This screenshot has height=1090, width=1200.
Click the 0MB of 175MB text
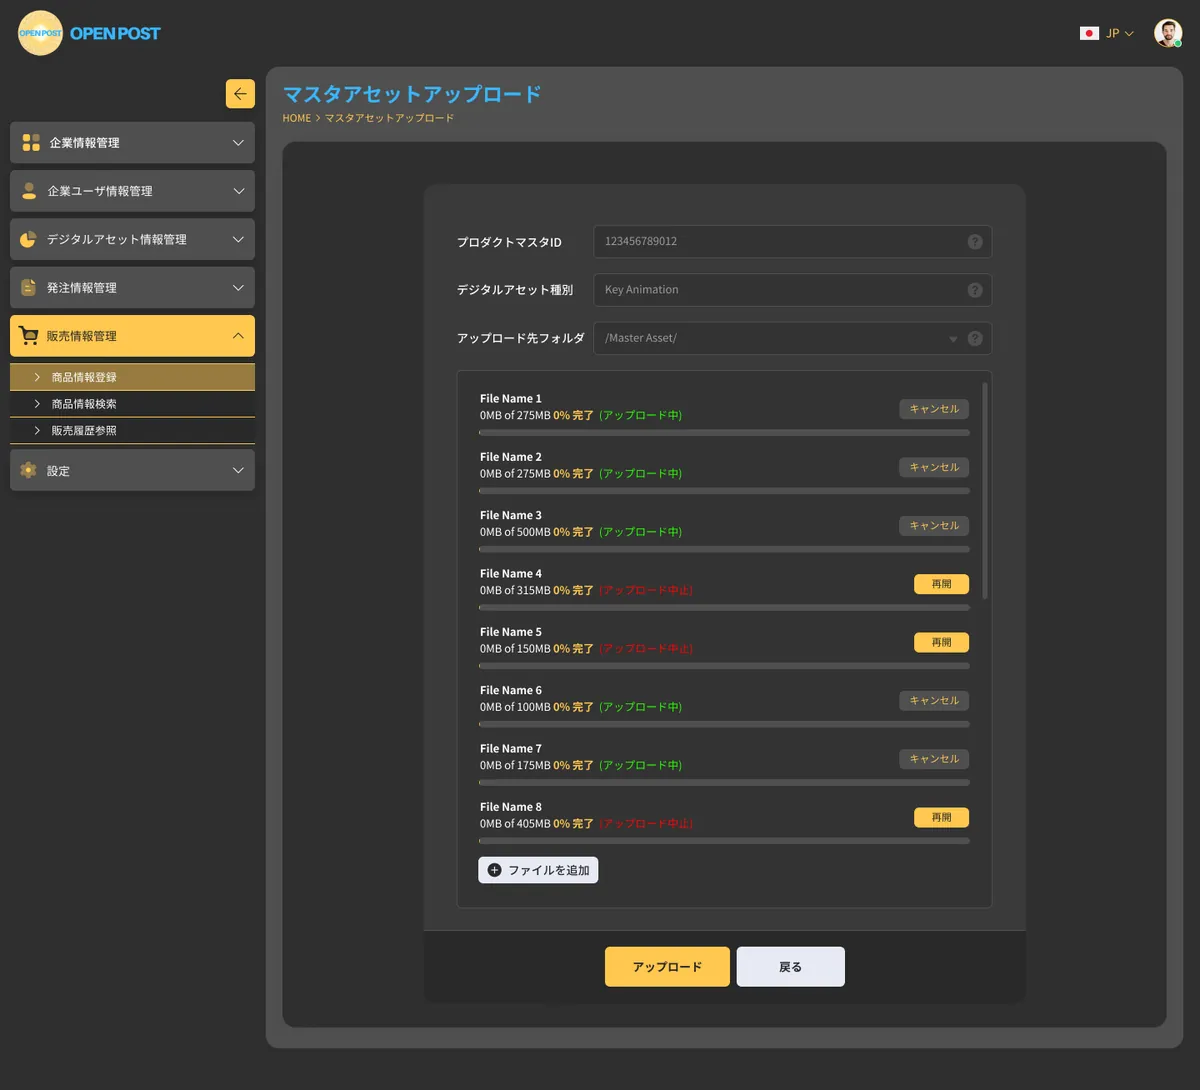[x=515, y=766]
